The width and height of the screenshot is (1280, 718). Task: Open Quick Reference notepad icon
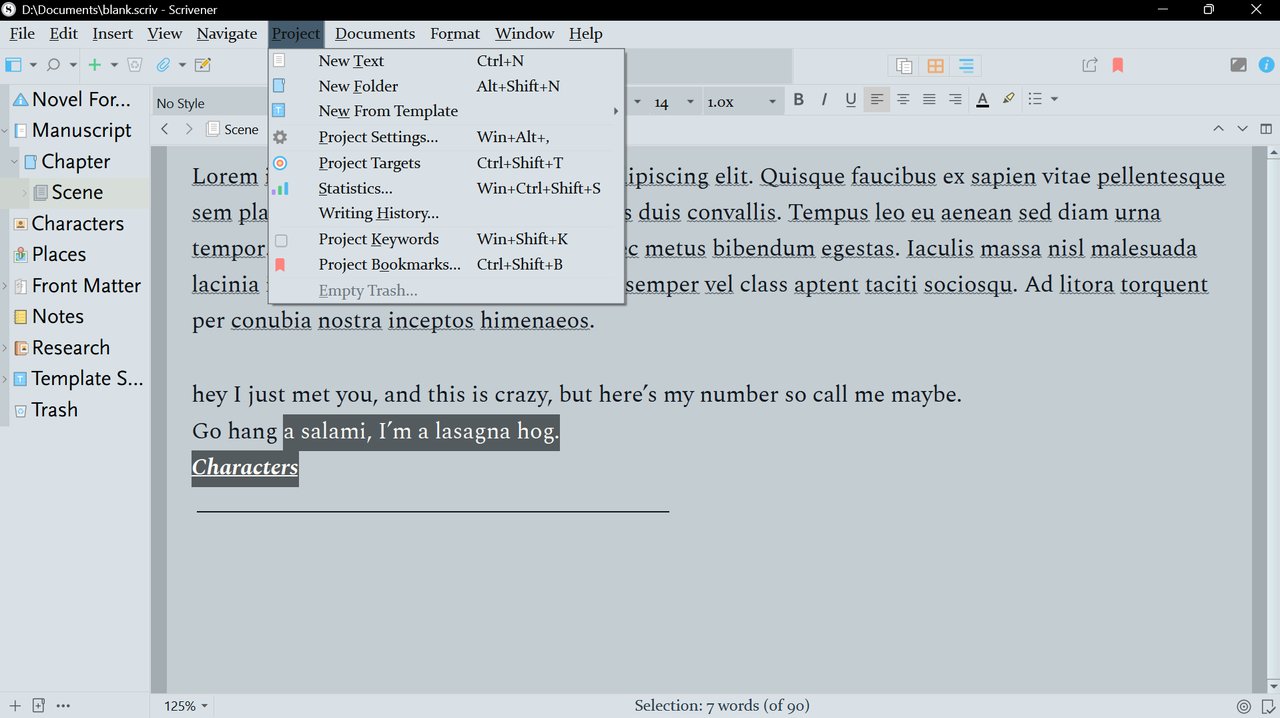tap(203, 65)
